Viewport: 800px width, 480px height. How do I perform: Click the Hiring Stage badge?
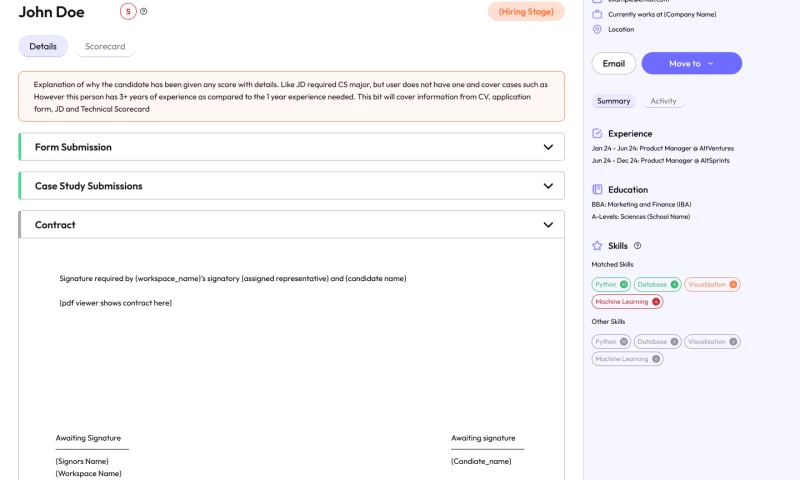click(x=526, y=11)
